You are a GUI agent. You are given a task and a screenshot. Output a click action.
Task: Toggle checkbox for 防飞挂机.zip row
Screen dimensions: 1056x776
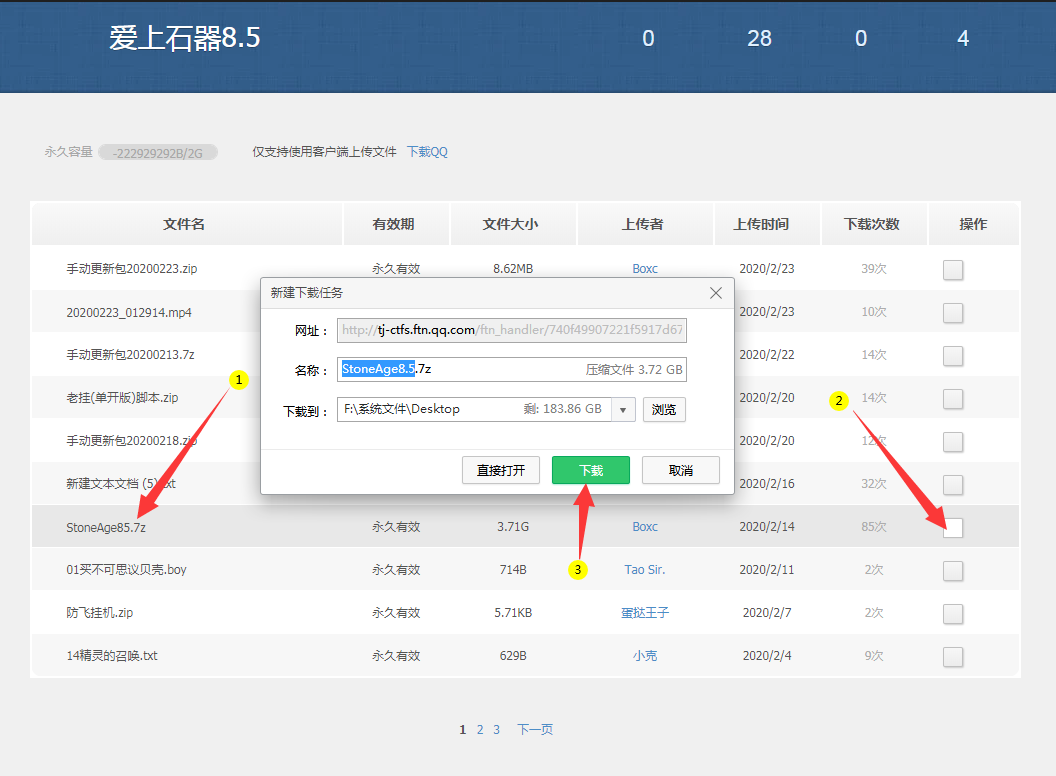[x=953, y=613]
